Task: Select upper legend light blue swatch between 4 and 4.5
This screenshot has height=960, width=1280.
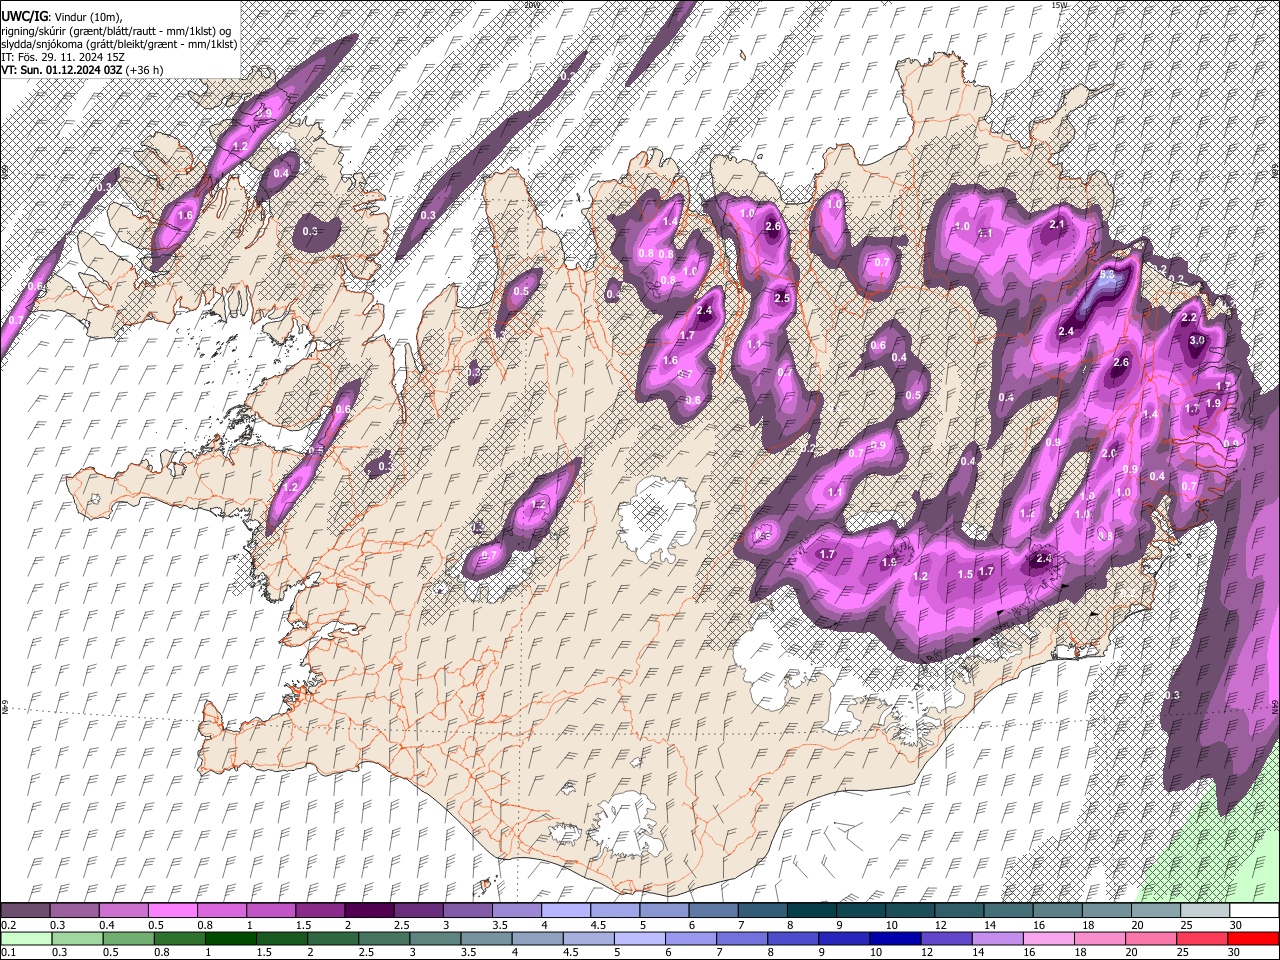Action: point(565,910)
